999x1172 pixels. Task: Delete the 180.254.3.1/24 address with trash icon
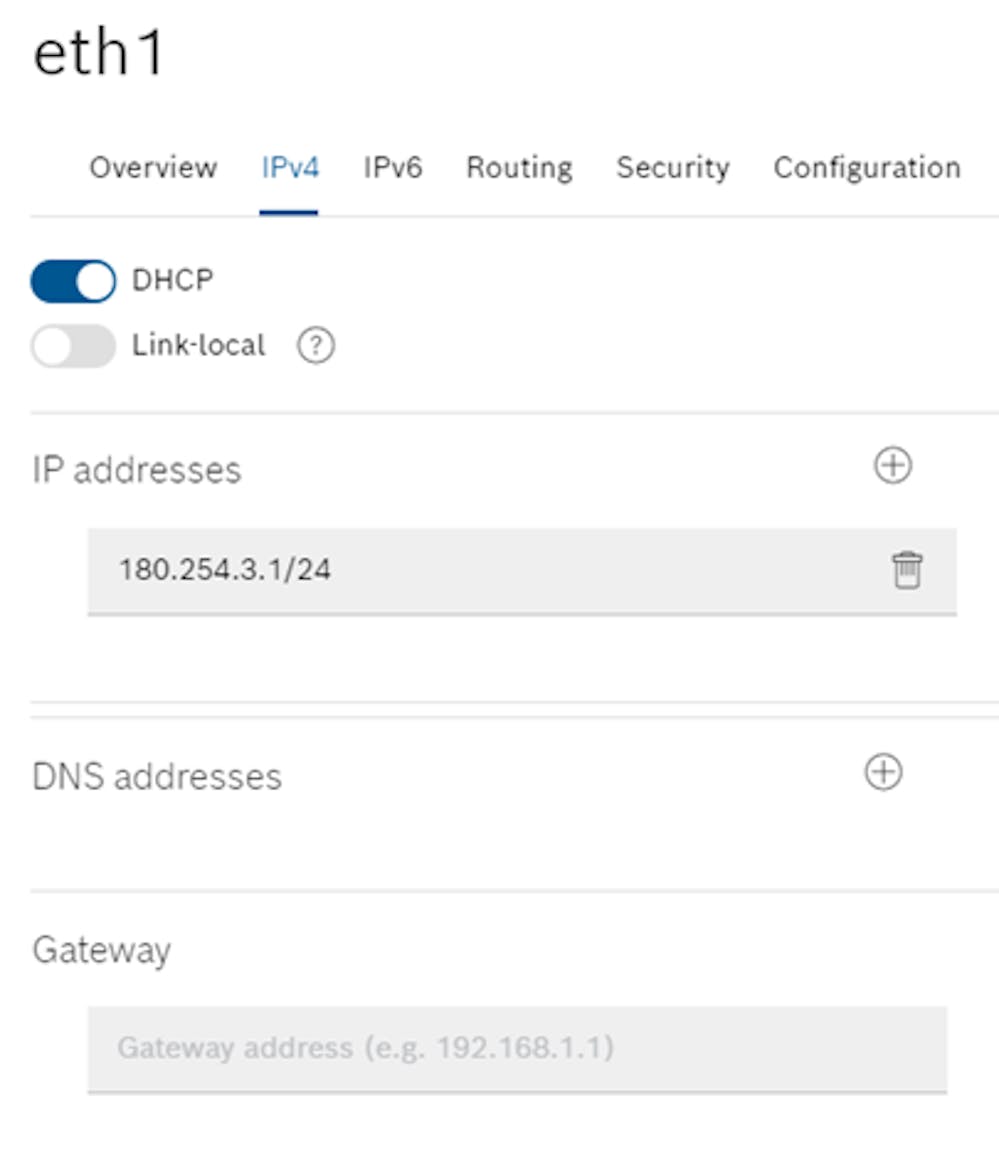tap(906, 570)
